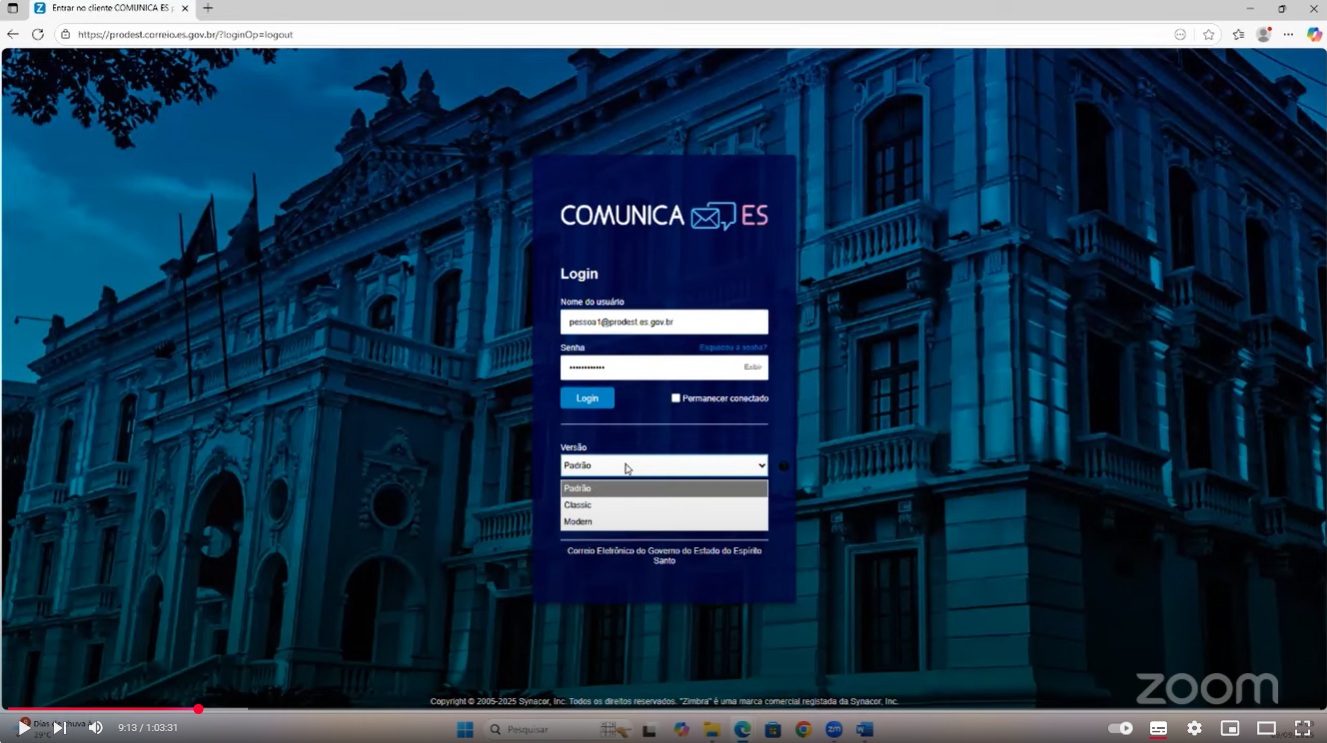Viewport: 1327px width, 743px height.
Task: Click the red video progress bar
Action: (x=100, y=709)
